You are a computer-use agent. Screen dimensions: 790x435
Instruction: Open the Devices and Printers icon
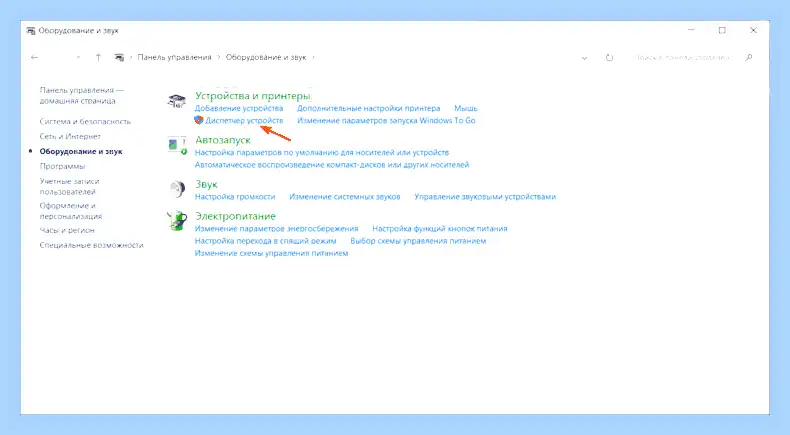[x=176, y=101]
